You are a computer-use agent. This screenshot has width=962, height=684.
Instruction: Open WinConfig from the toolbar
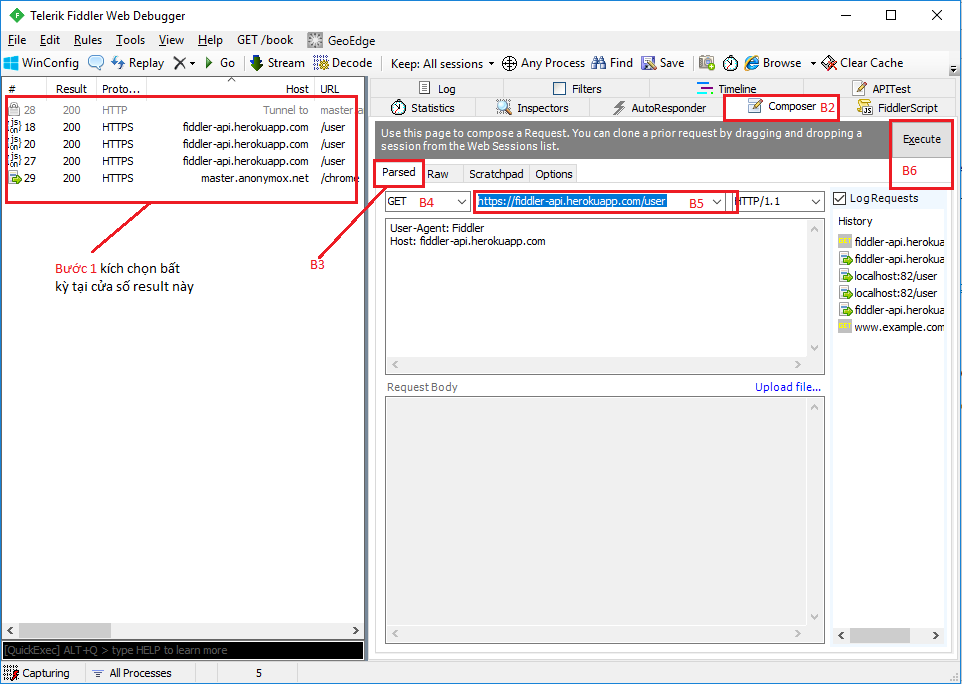pyautogui.click(x=41, y=62)
